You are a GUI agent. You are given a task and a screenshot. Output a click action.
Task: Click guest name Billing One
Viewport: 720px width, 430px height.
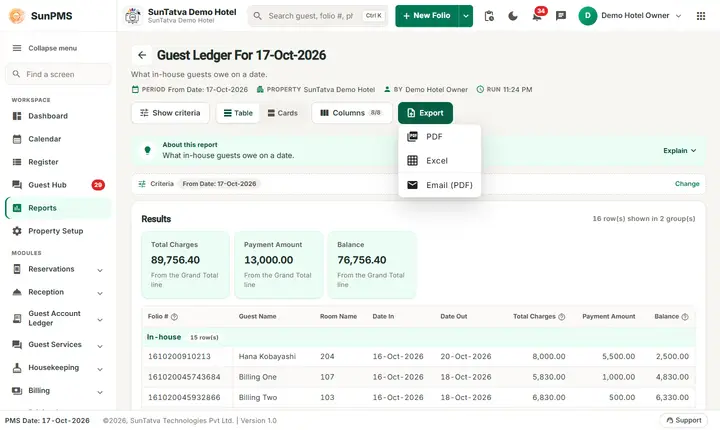pyautogui.click(x=258, y=377)
